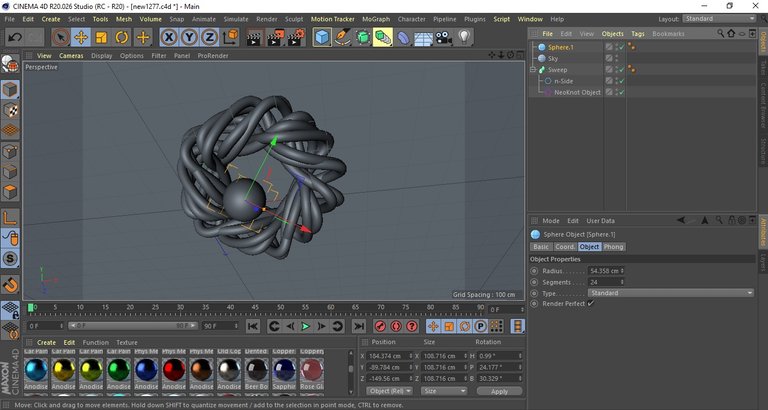Add a Camera object
Viewport: 768px width, 410px height.
pos(444,37)
